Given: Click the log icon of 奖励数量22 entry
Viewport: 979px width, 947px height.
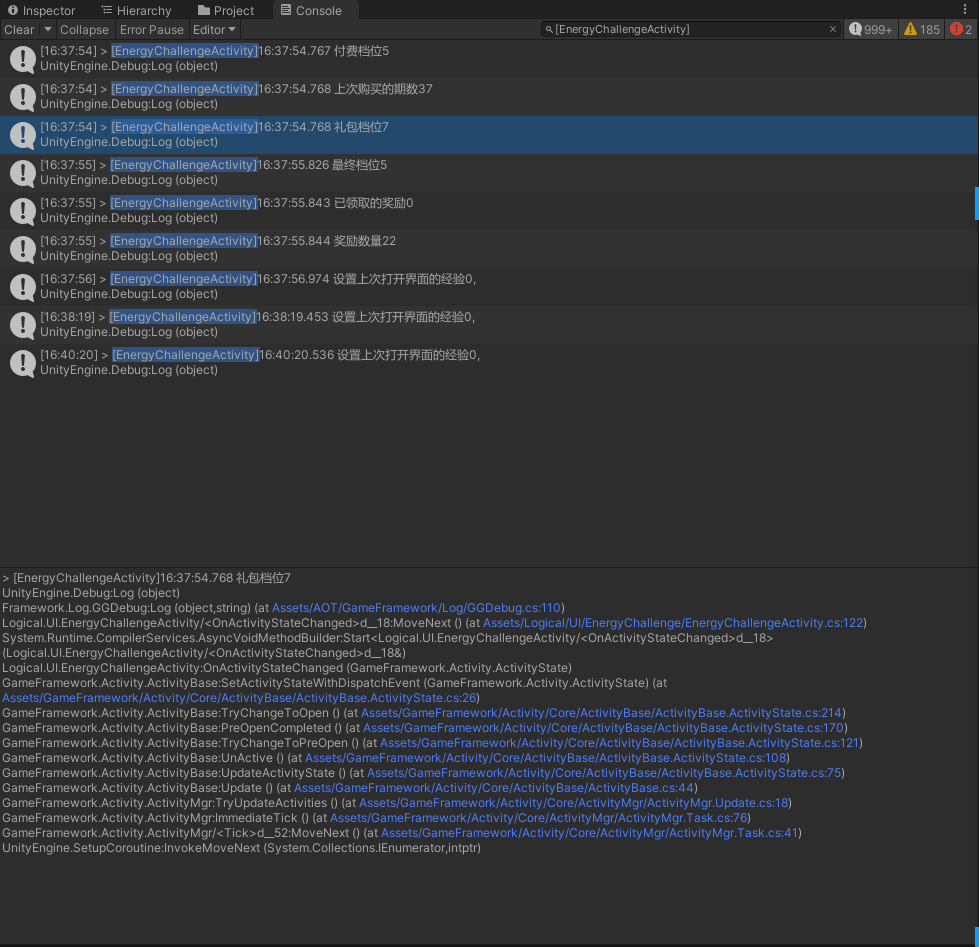Looking at the screenshot, I should [22, 249].
